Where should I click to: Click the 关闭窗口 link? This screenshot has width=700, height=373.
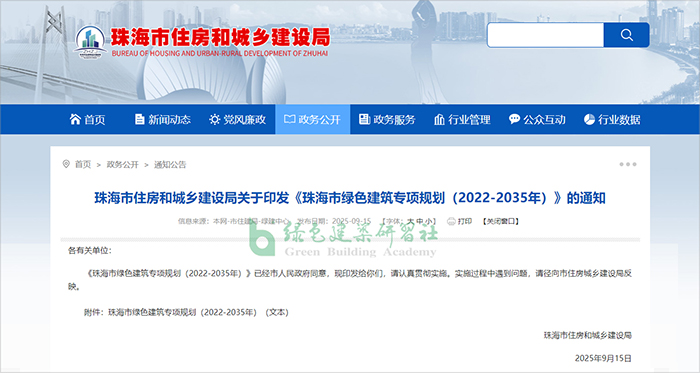(500, 221)
